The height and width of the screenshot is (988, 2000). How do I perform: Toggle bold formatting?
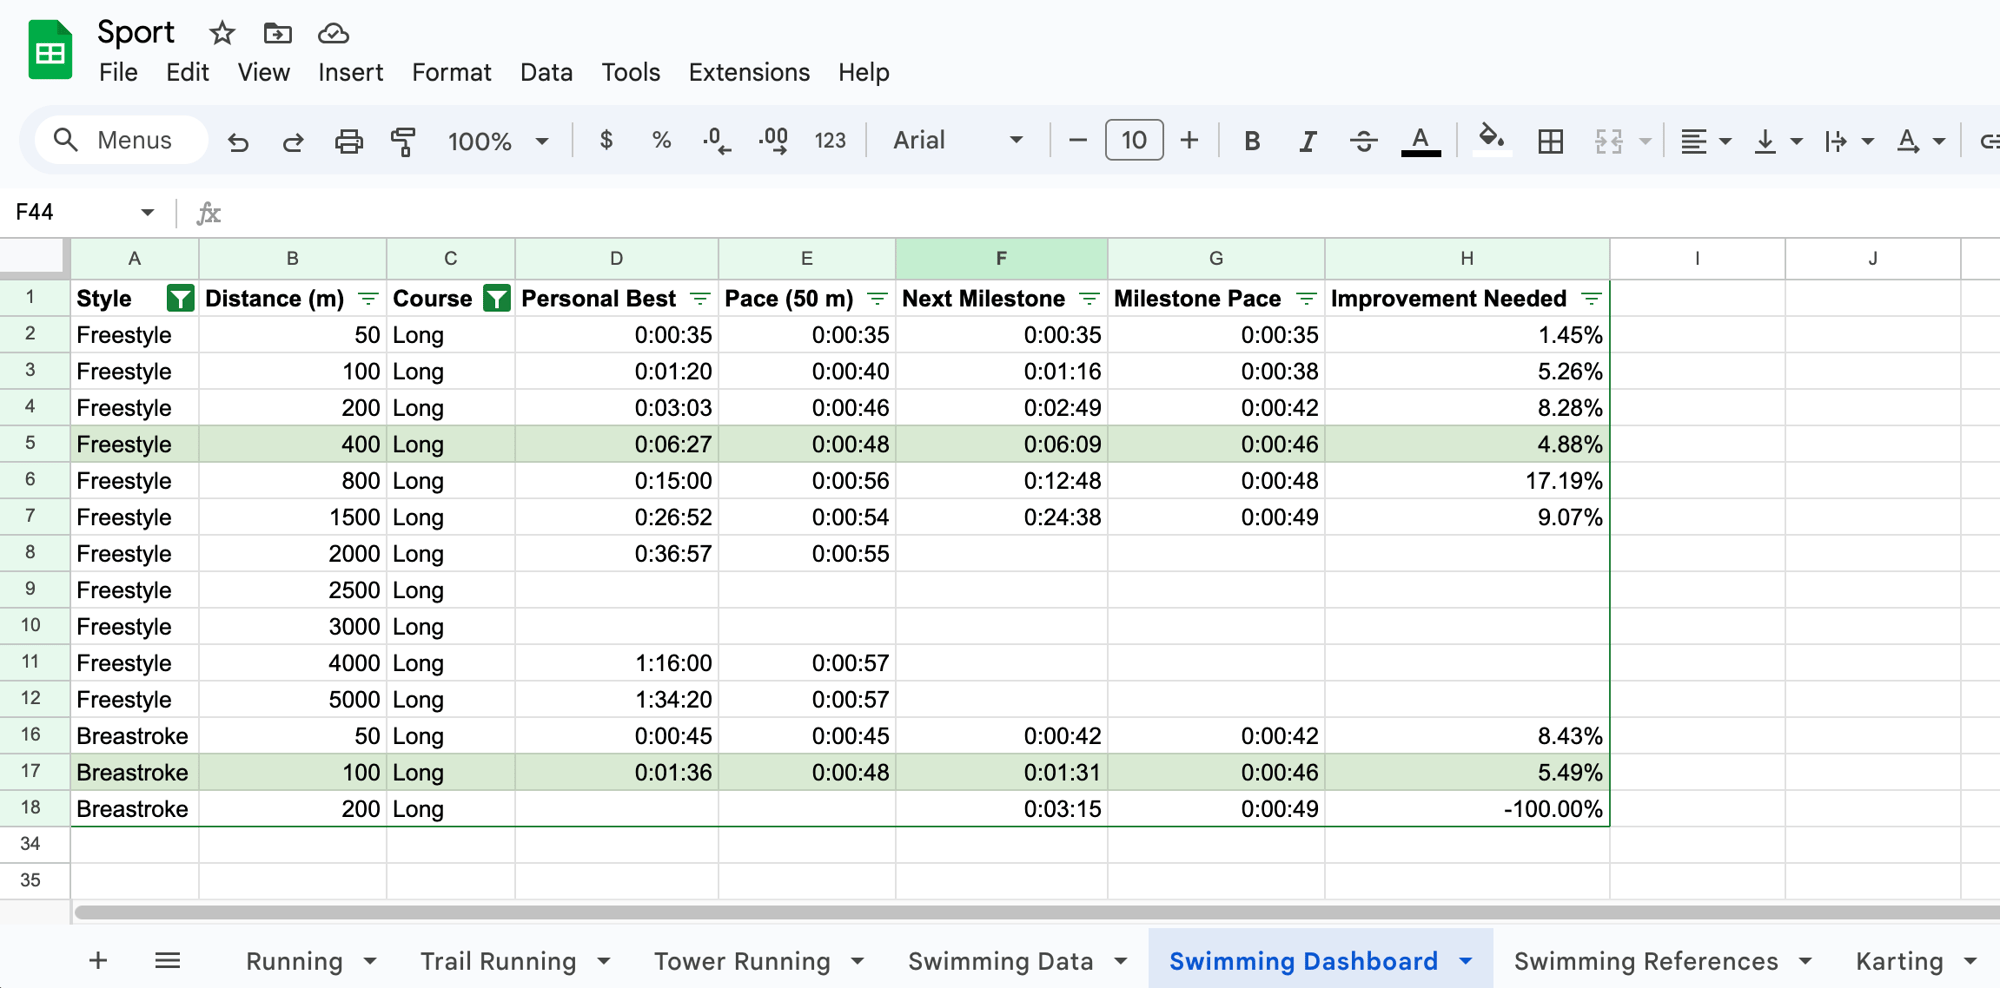(1251, 141)
